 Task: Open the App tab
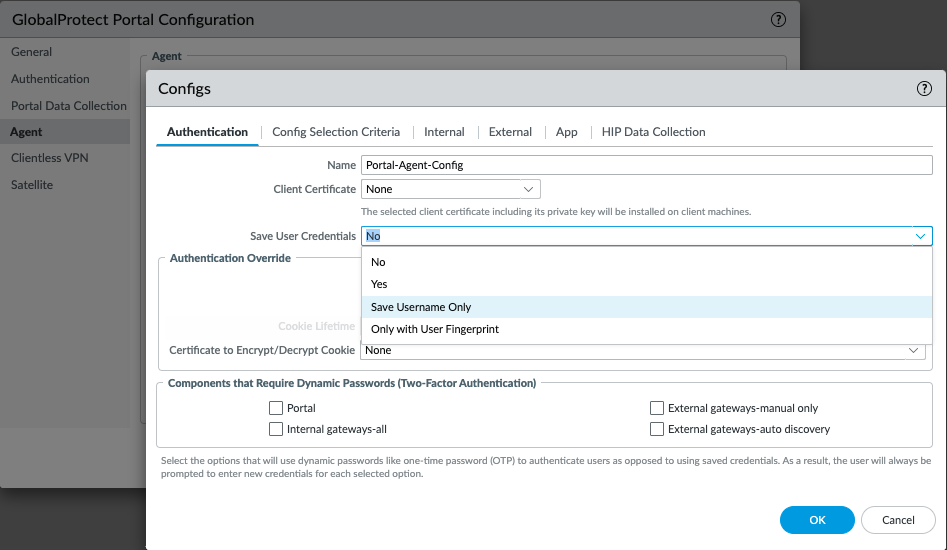[x=567, y=132]
